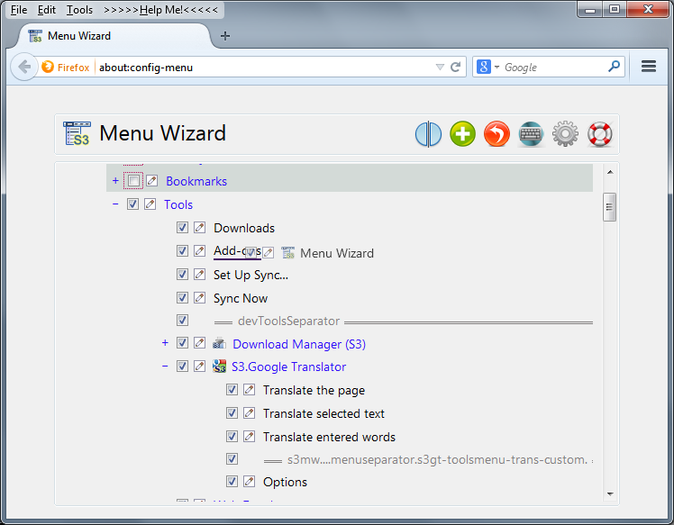Enable the Bookmarks checkbox
Screen dimensions: 674x525
pyautogui.click(x=133, y=181)
